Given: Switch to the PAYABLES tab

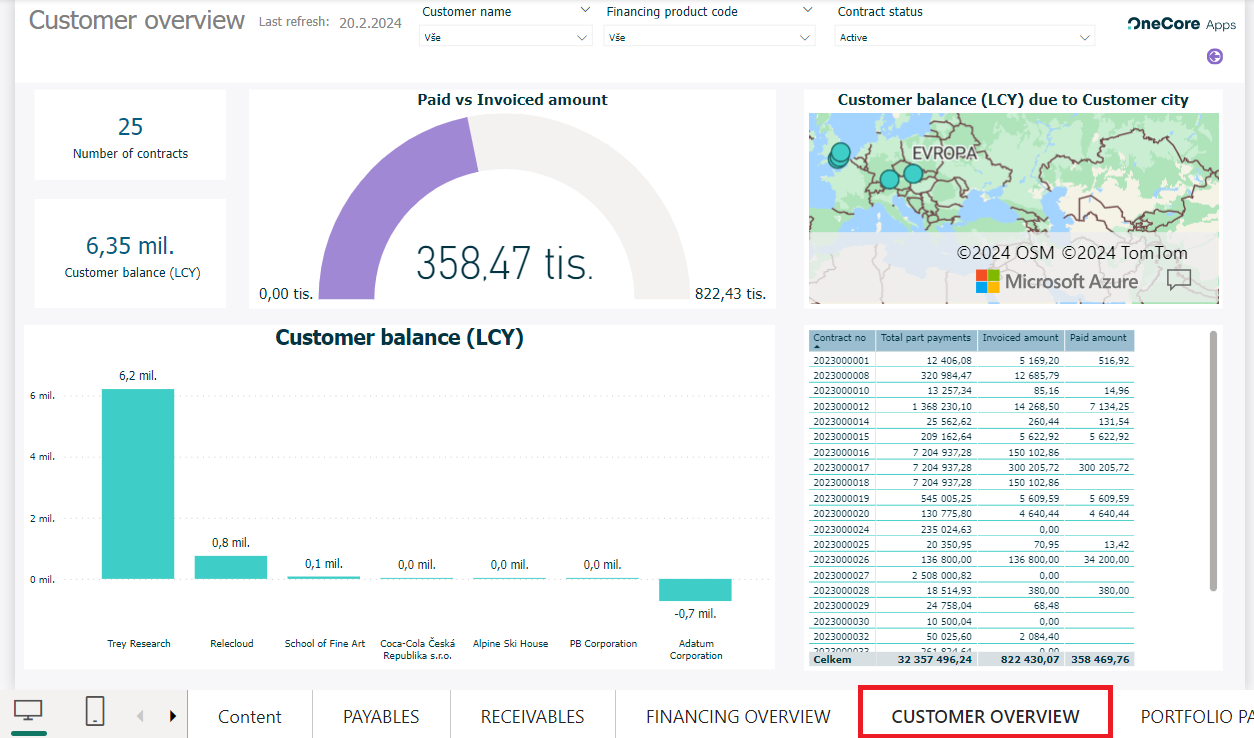Looking at the screenshot, I should (x=380, y=716).
